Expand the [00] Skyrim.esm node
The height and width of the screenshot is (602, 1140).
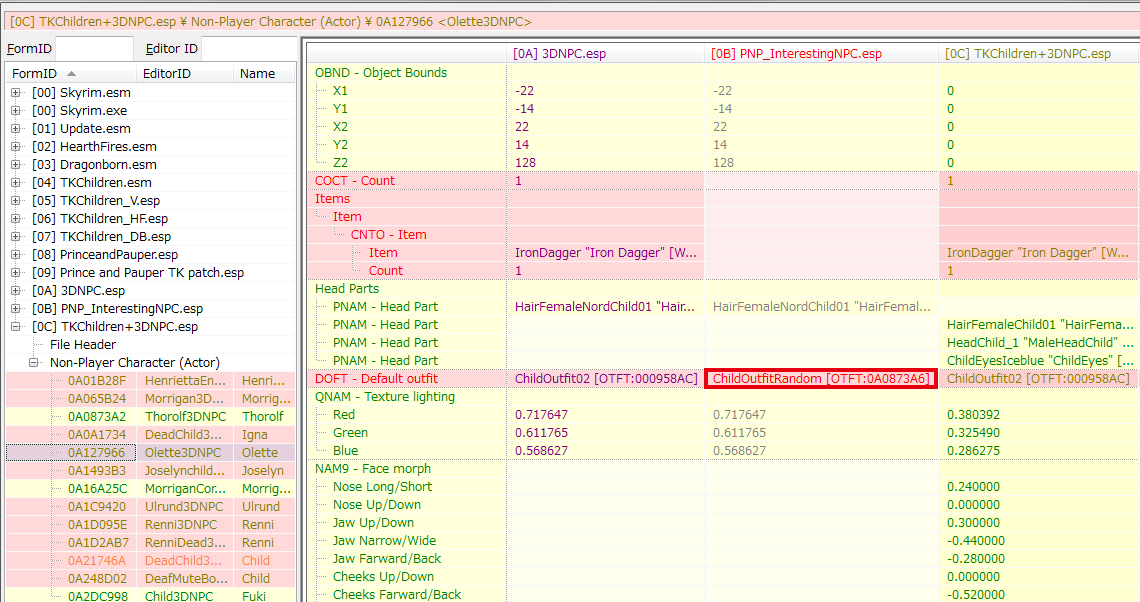pyautogui.click(x=15, y=92)
